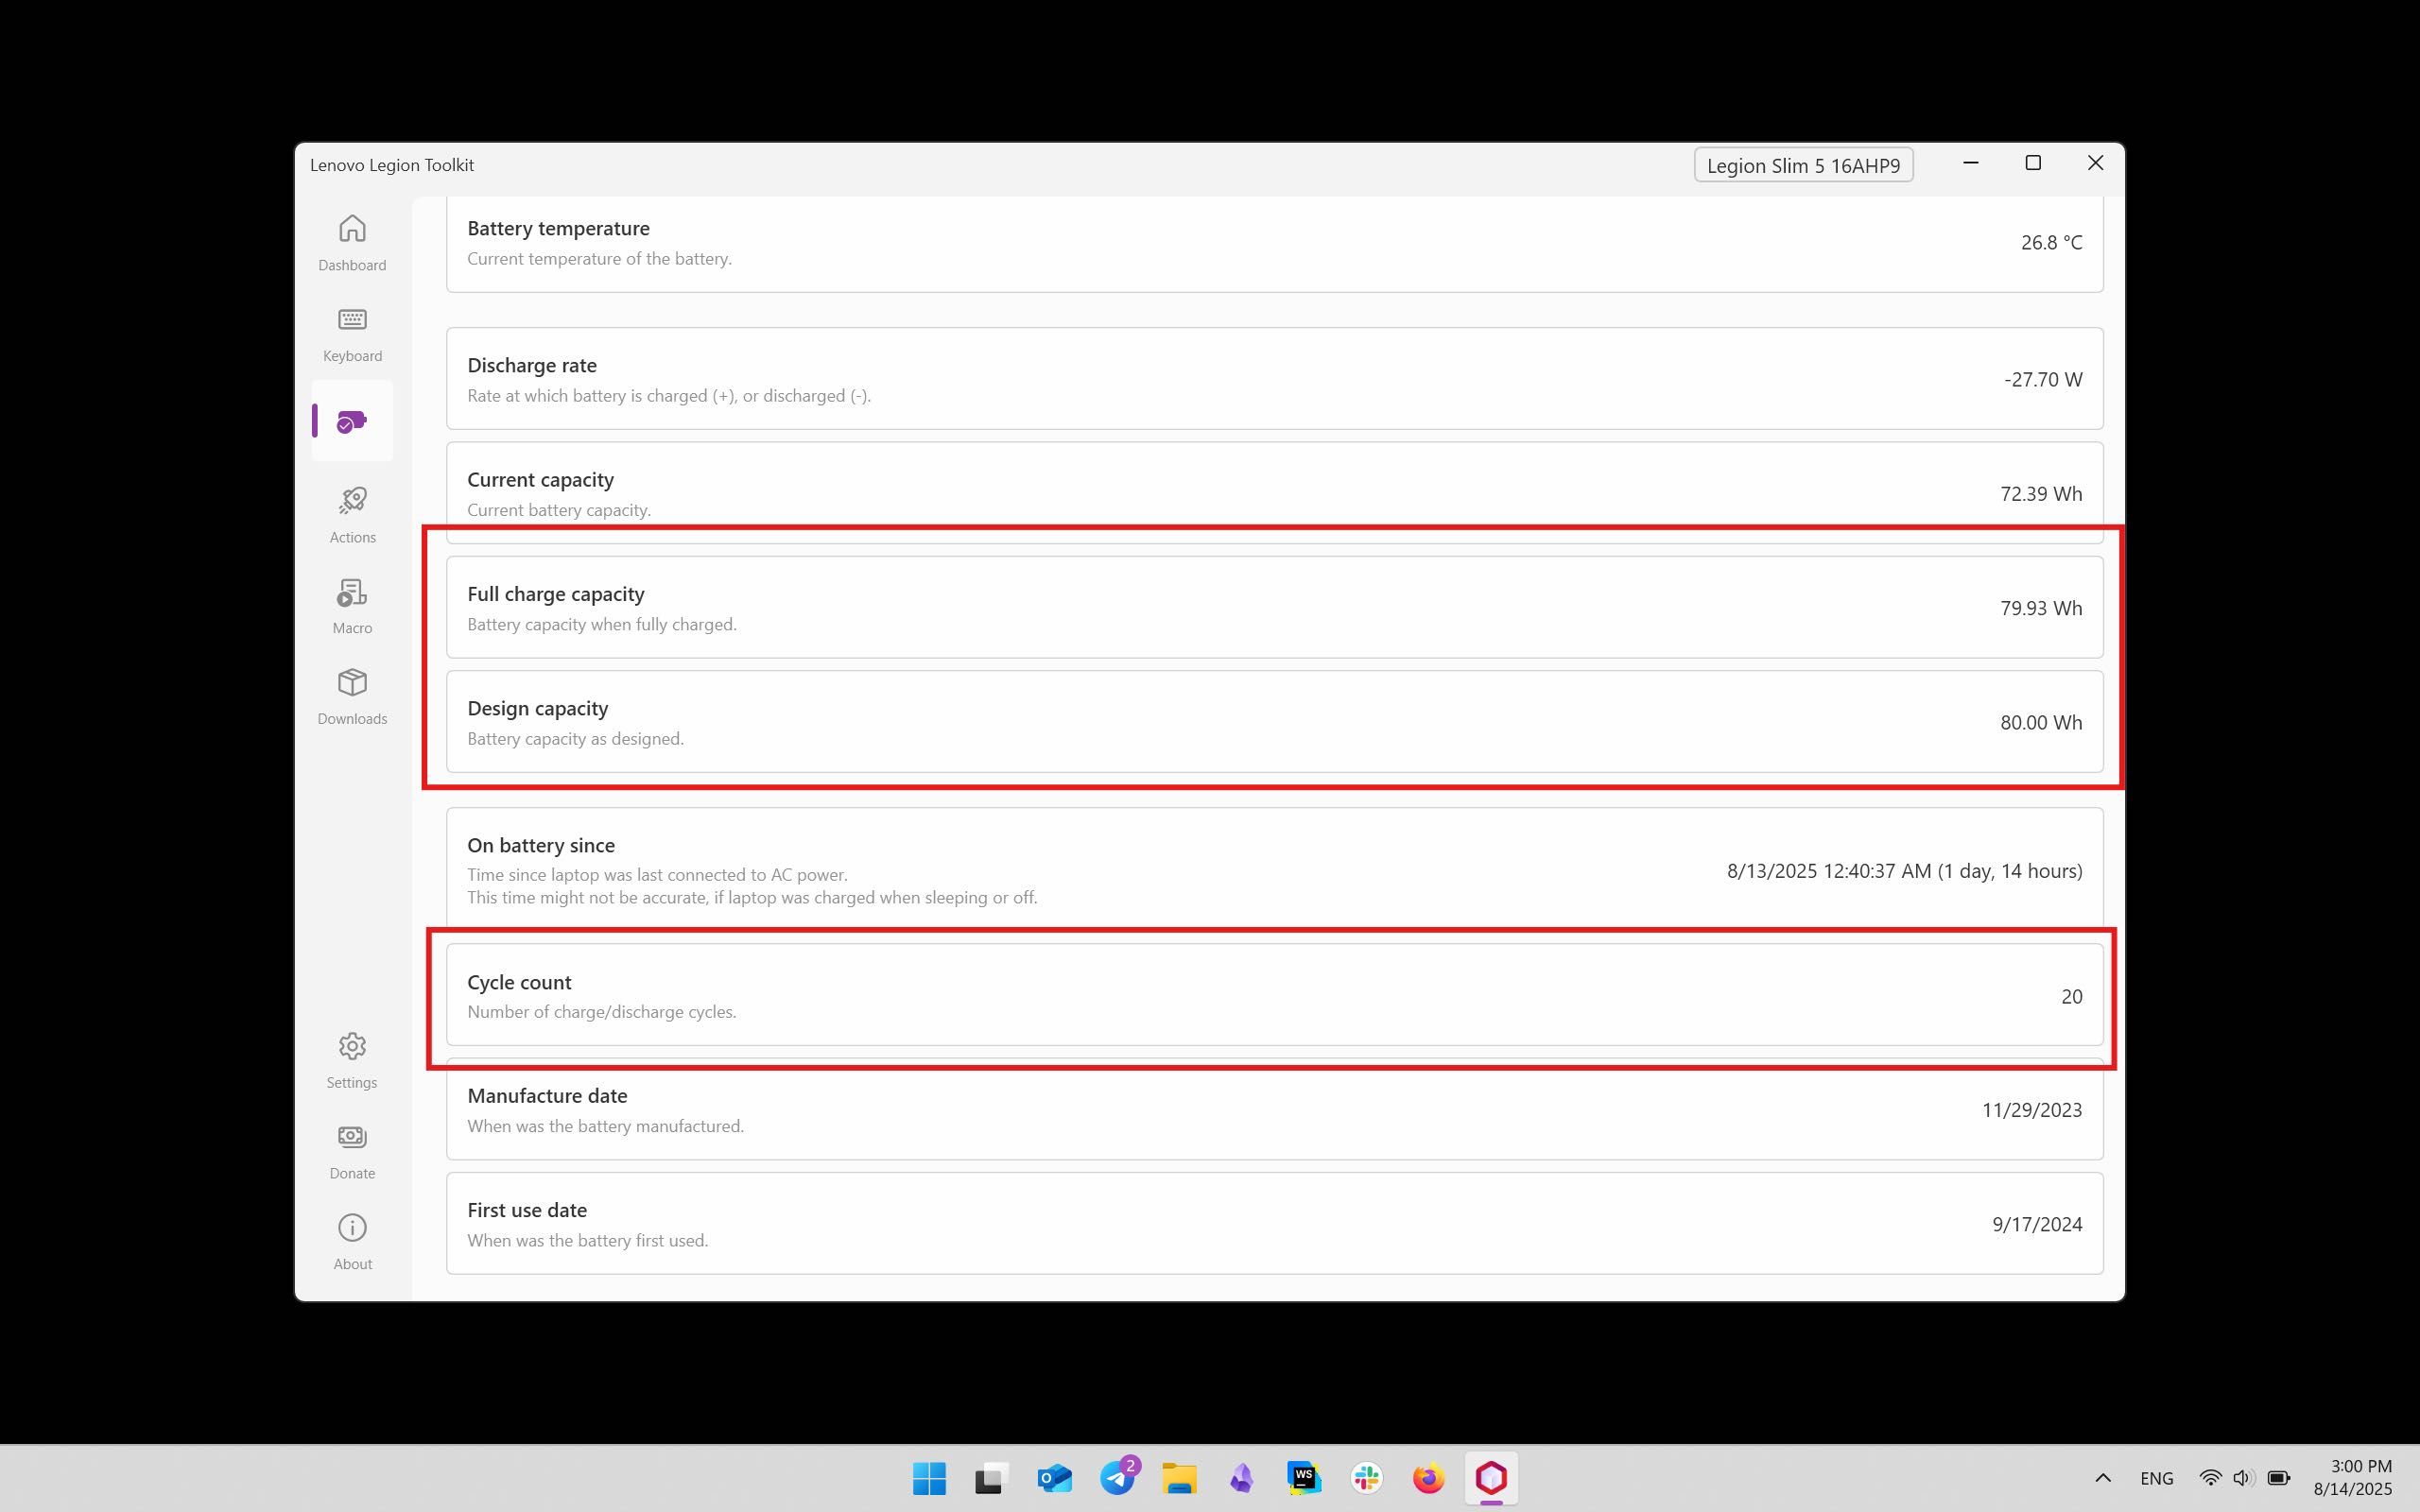2420x1512 pixels.
Task: Open the About info page
Action: (x=352, y=1243)
